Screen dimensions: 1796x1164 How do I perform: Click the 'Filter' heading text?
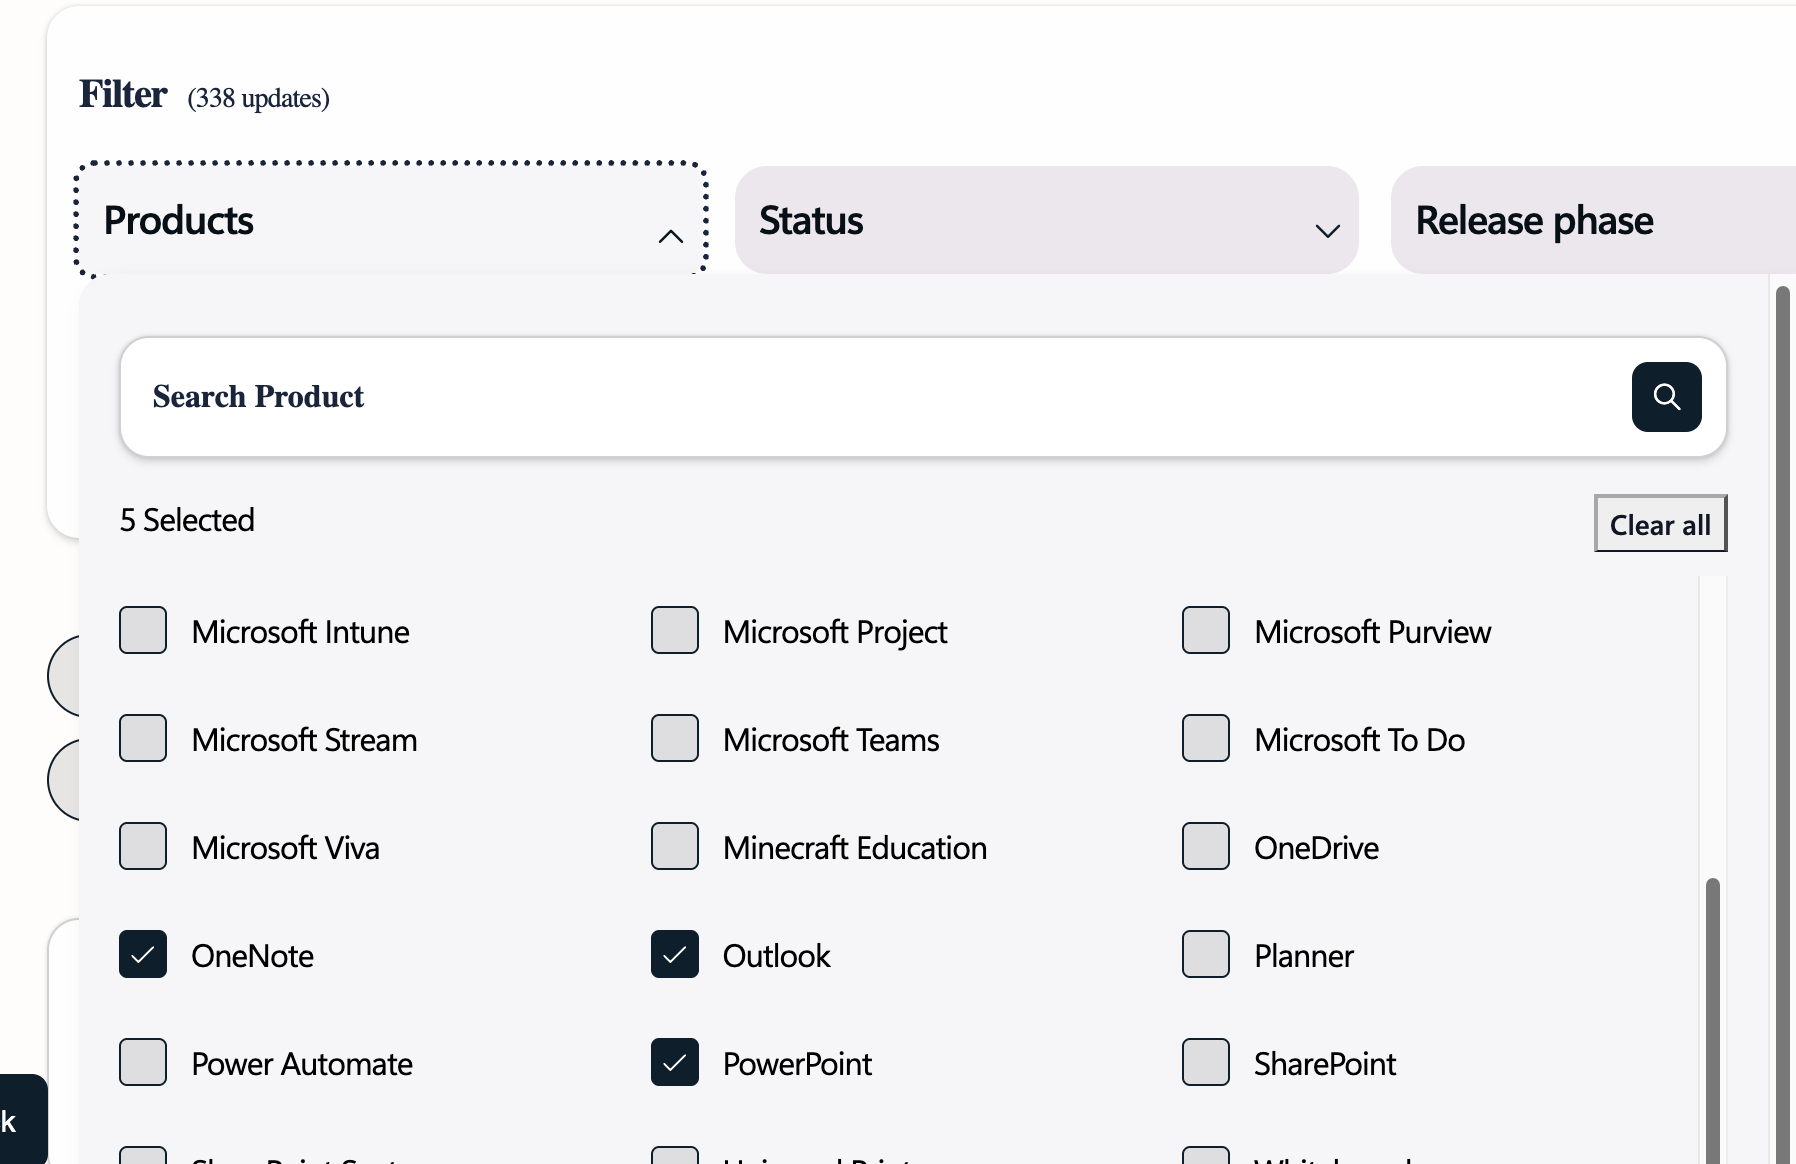click(123, 94)
